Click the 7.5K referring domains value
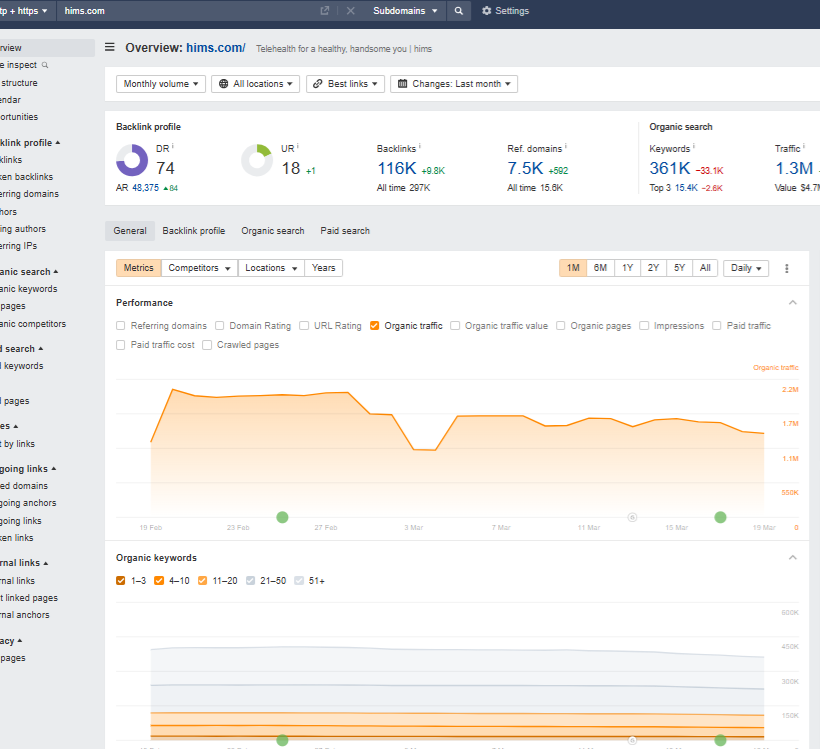820x749 pixels. point(525,168)
